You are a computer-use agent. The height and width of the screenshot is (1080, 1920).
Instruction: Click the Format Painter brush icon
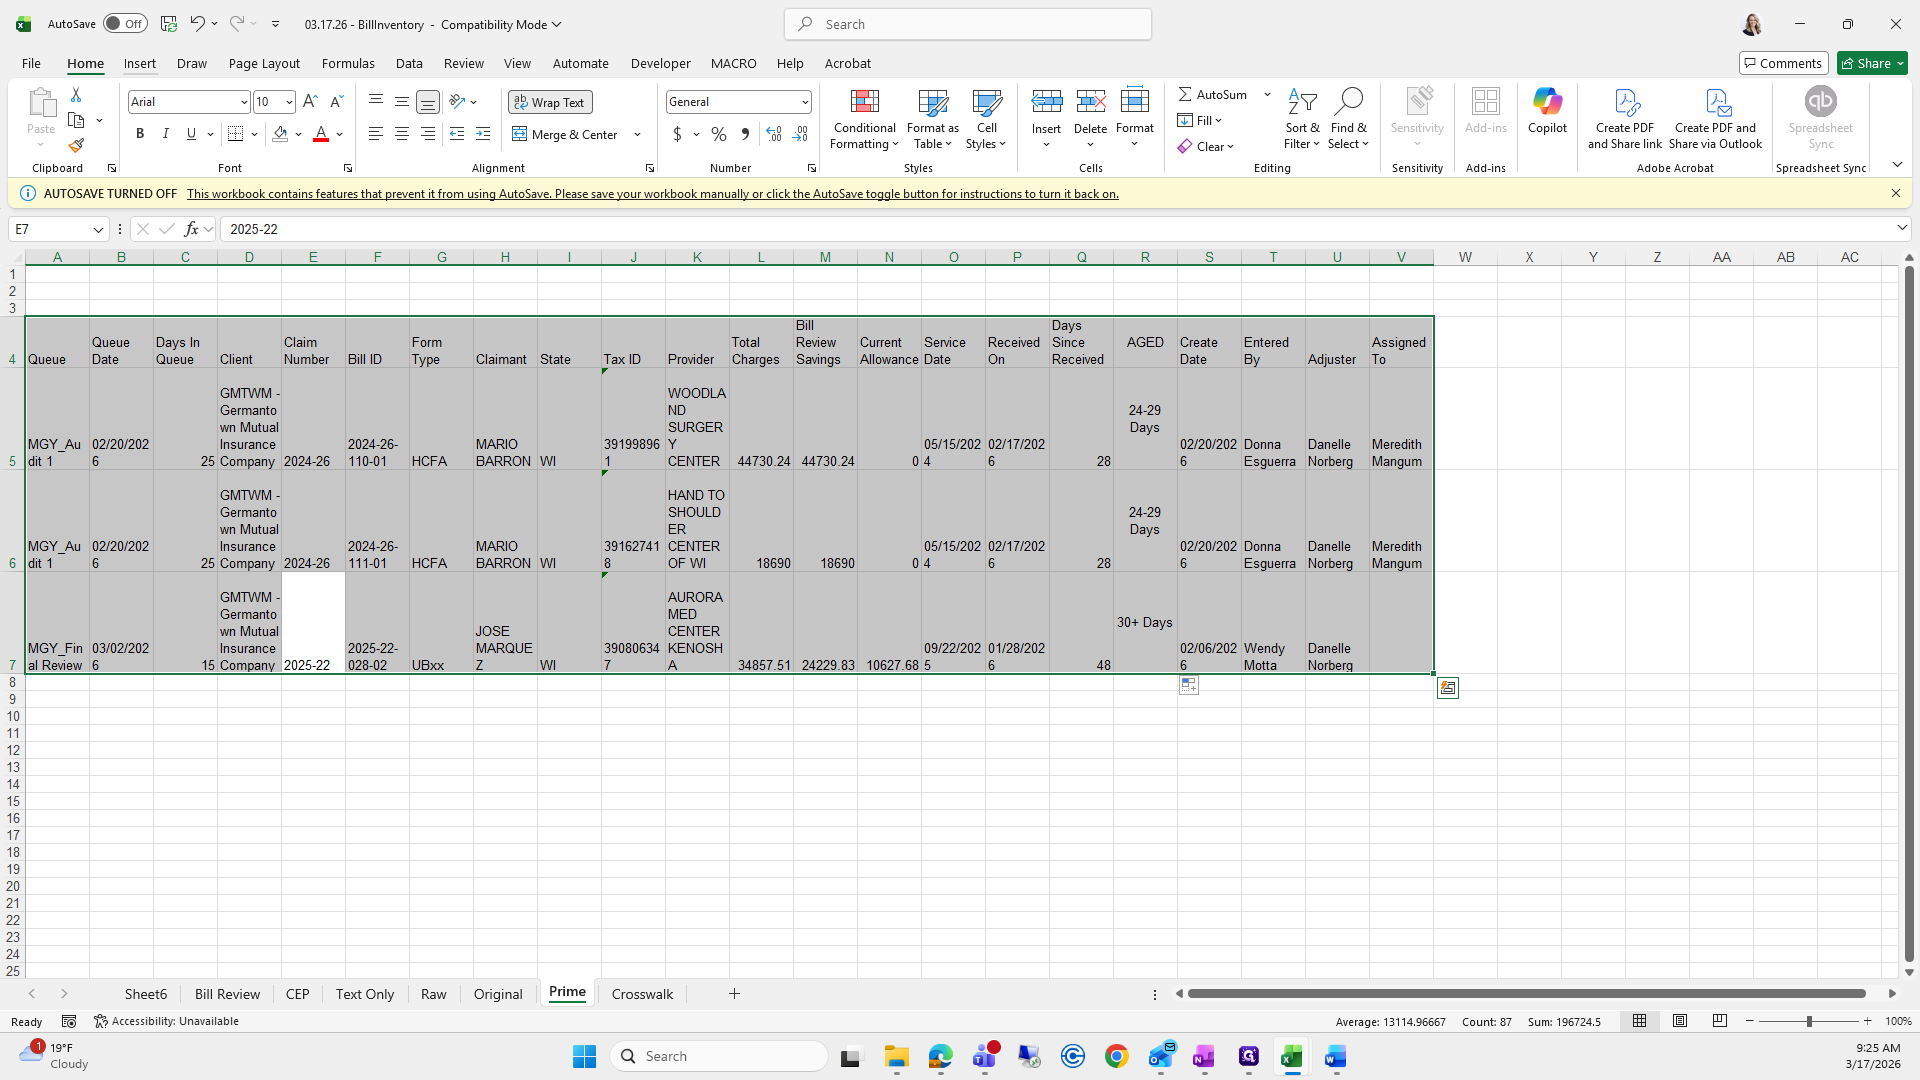76,146
